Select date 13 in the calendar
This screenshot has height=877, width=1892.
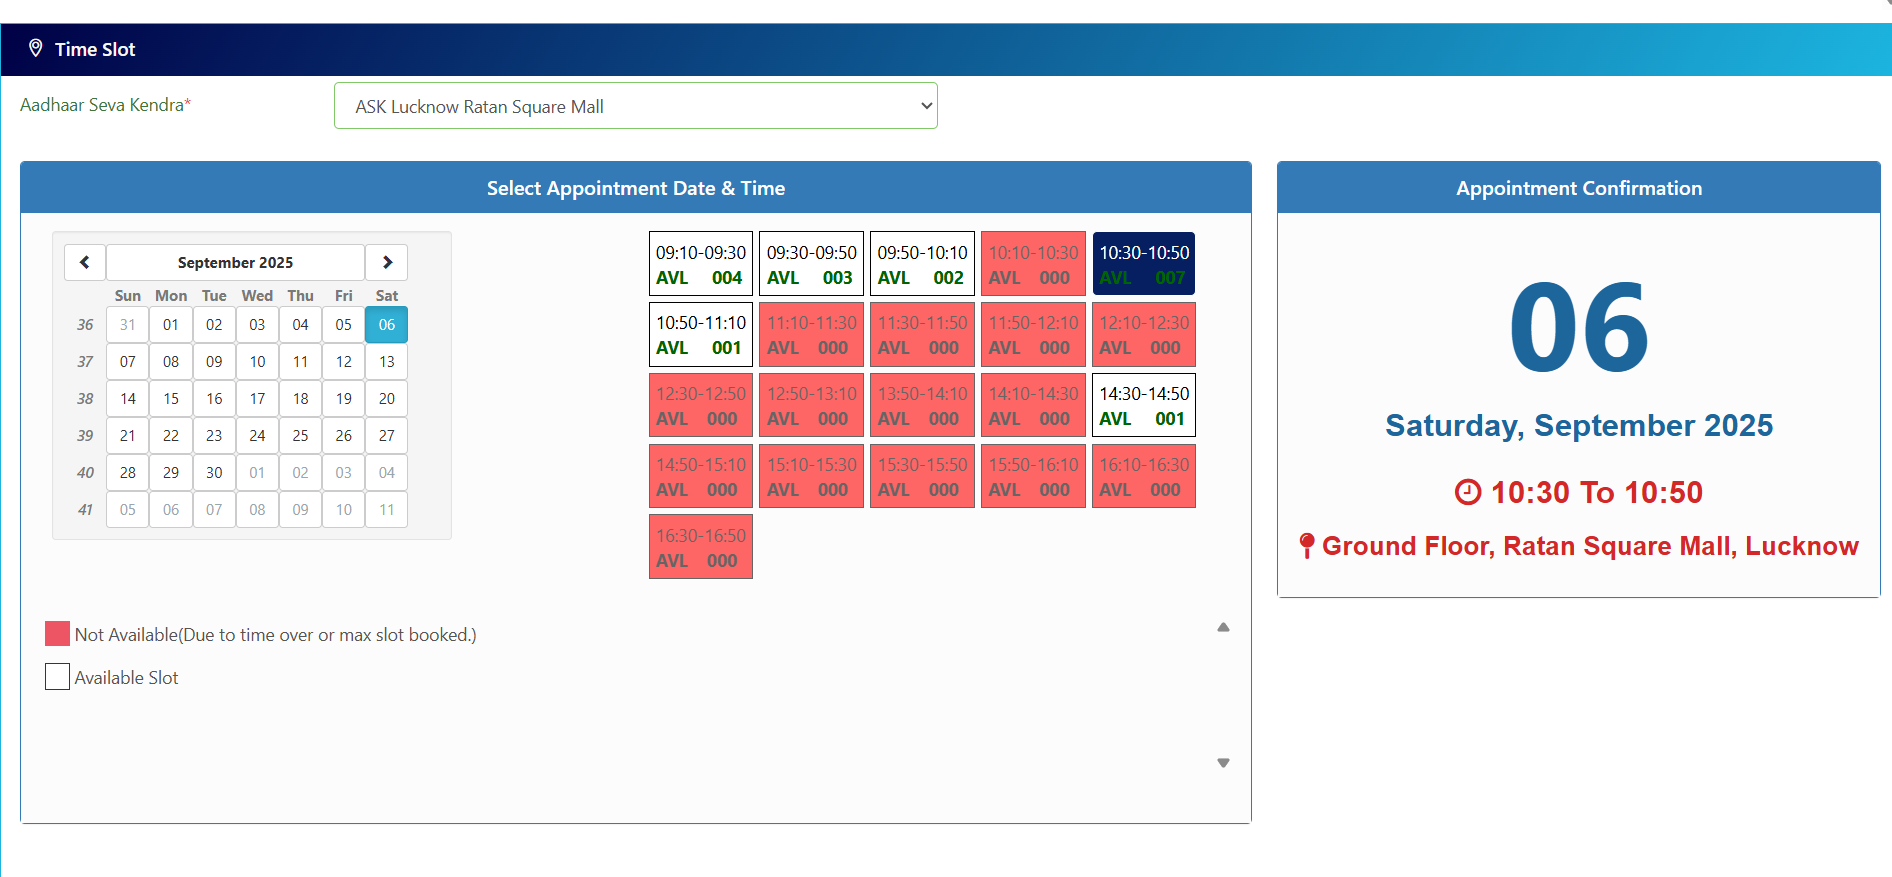click(x=387, y=362)
